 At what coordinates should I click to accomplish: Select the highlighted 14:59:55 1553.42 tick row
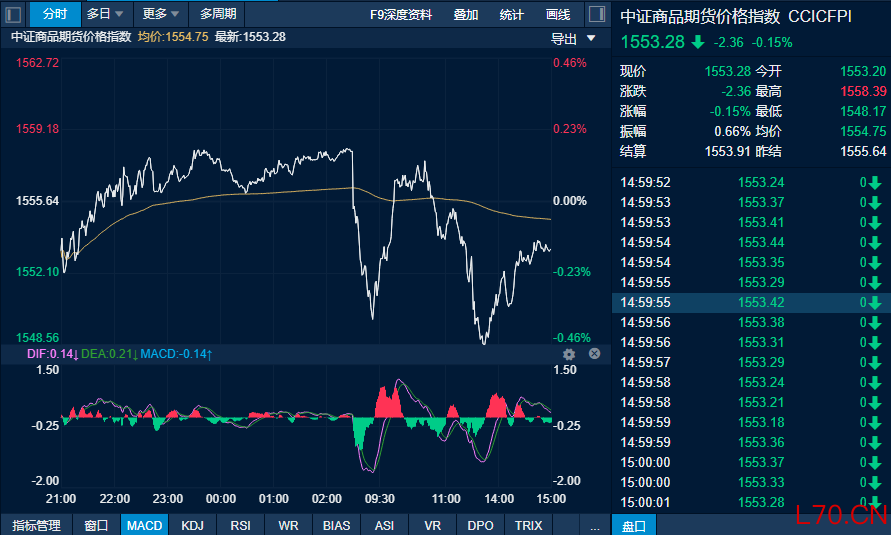[x=751, y=303]
